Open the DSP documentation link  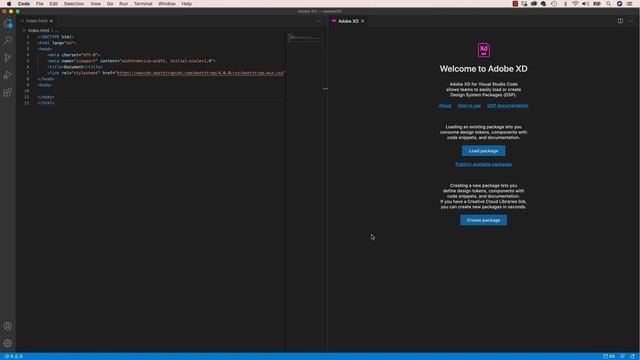coord(508,106)
